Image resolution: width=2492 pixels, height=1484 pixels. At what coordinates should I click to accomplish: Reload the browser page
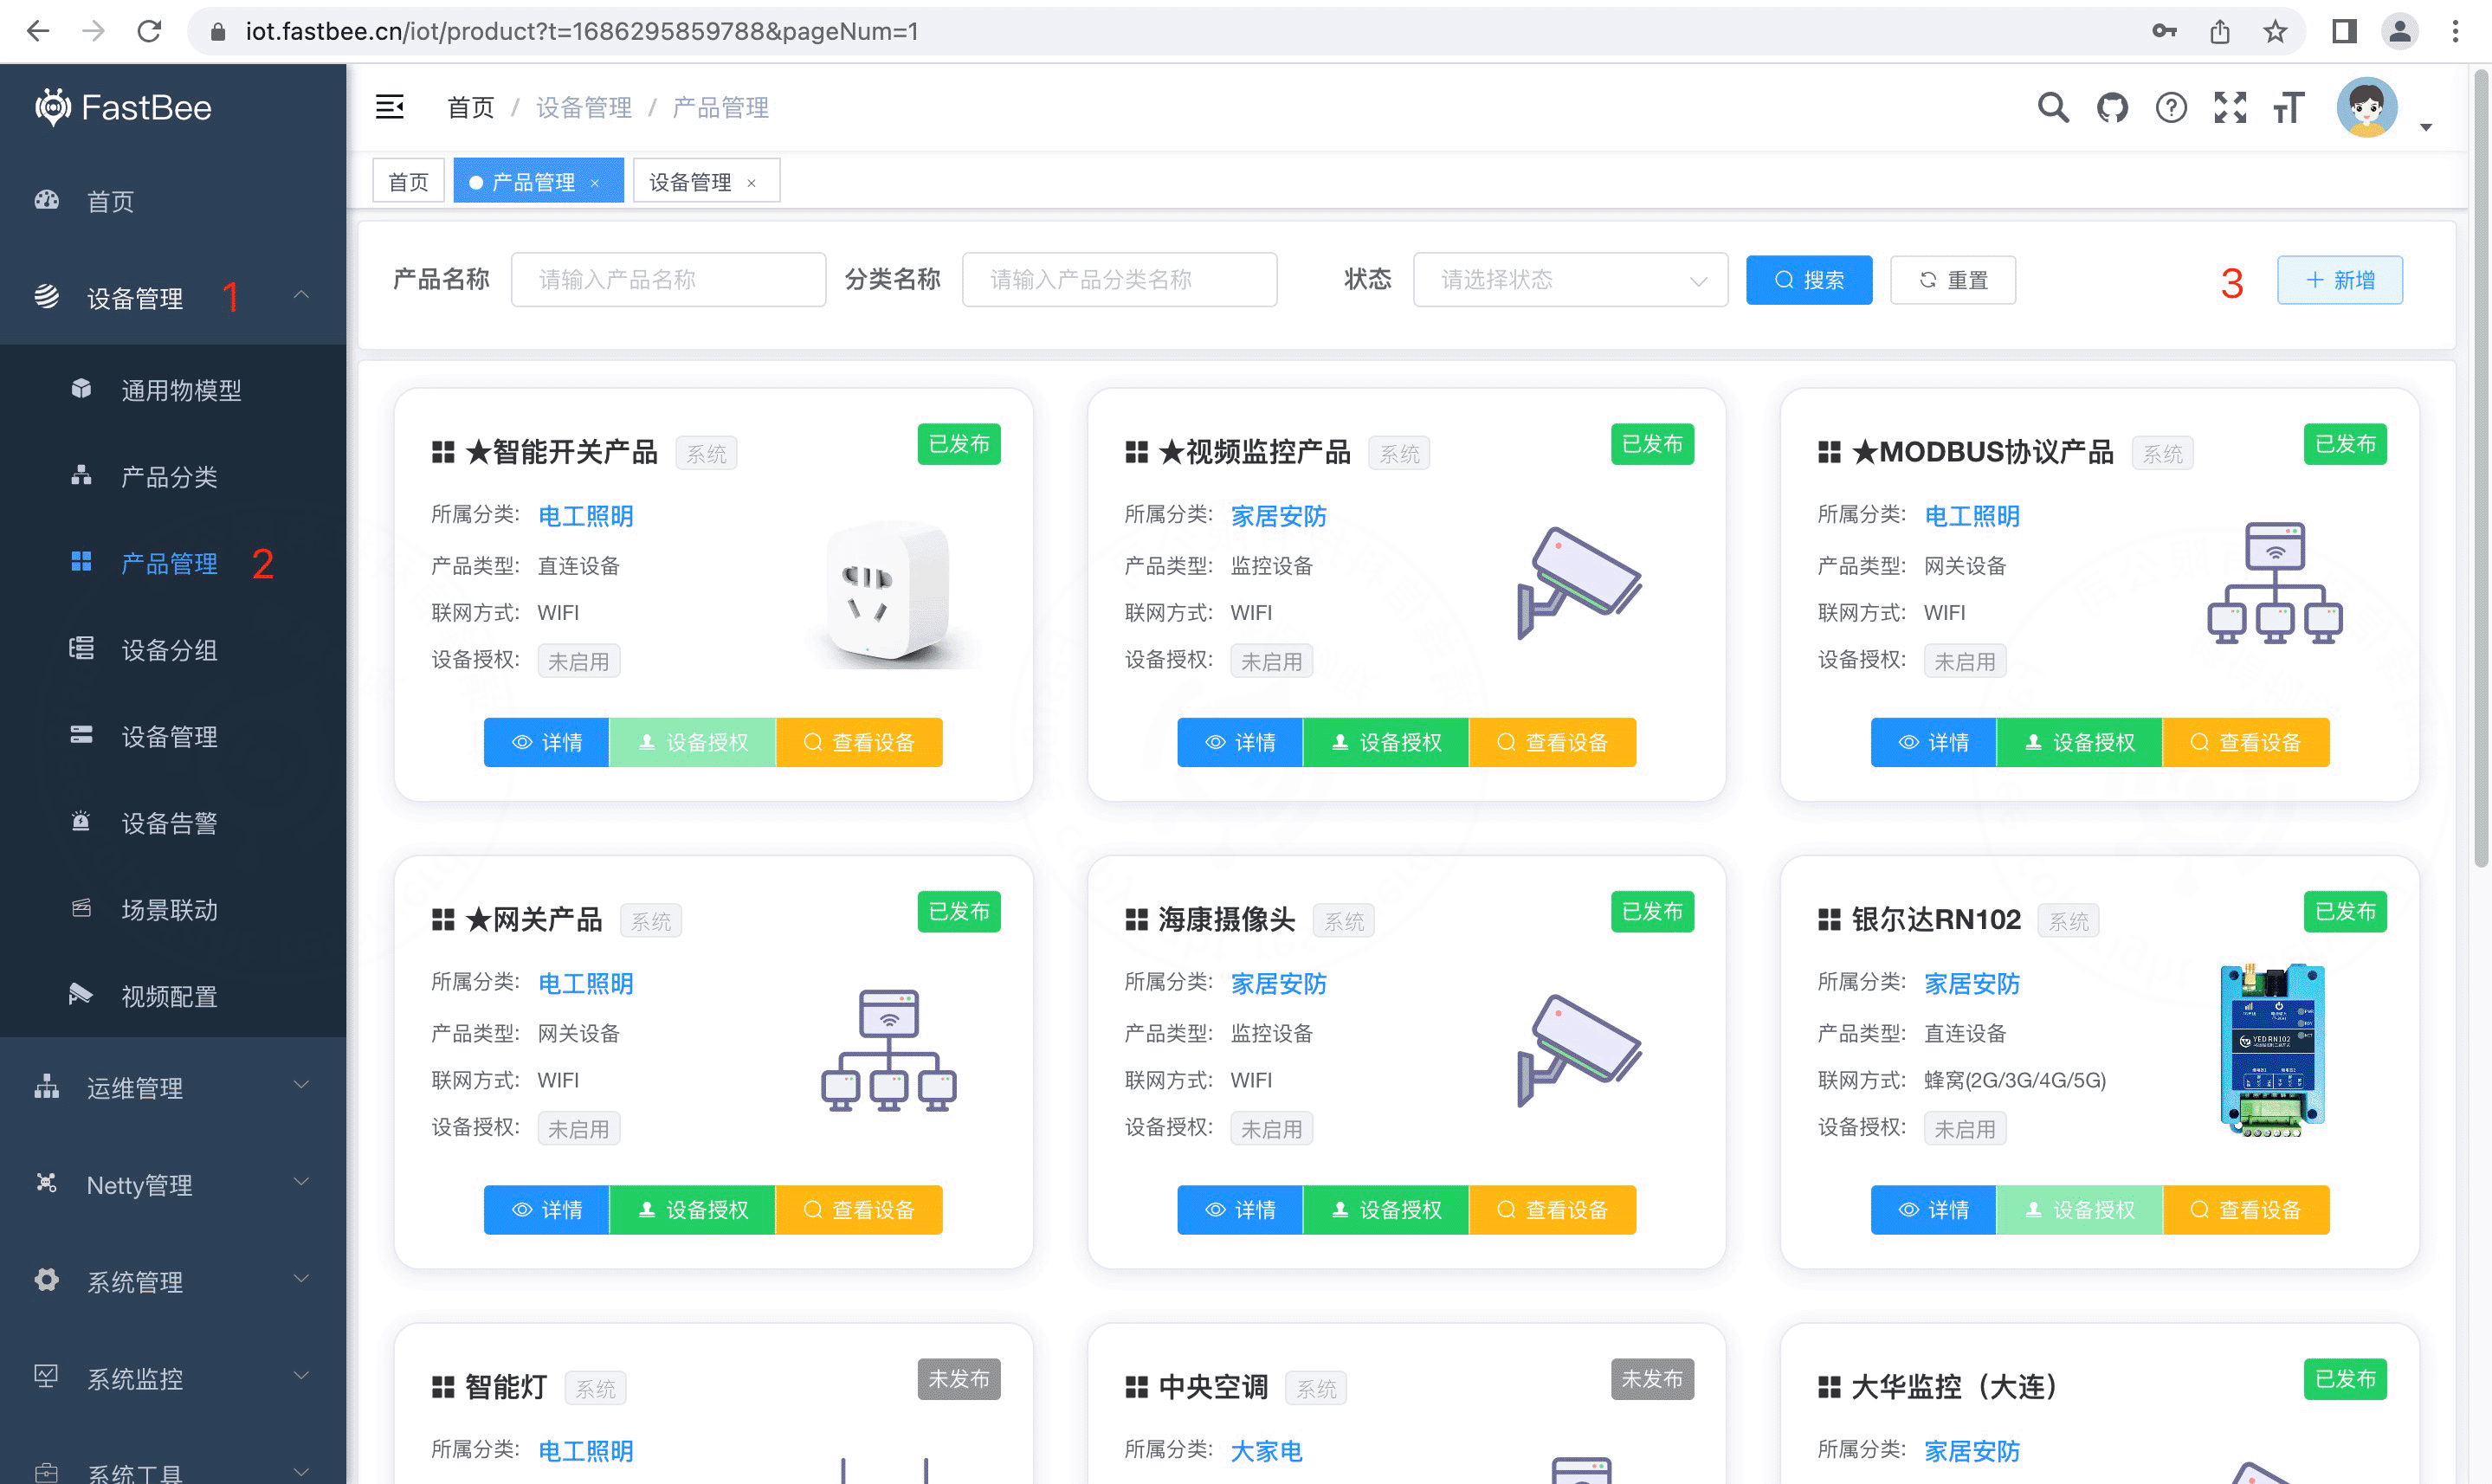click(150, 31)
